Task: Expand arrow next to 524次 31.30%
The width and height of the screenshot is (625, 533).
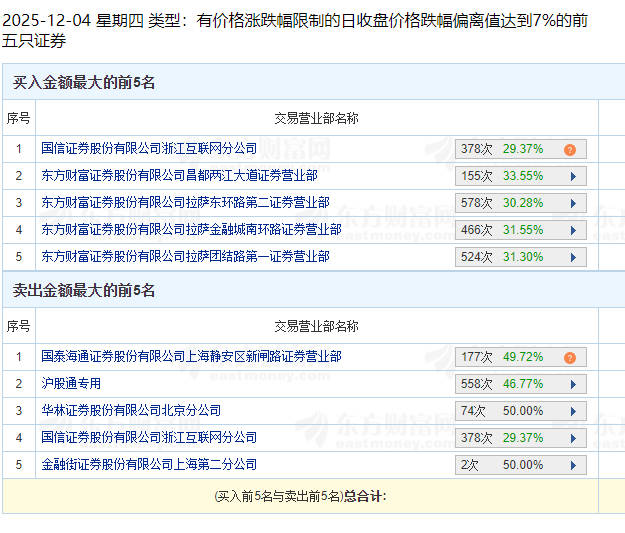Action: click(573, 258)
